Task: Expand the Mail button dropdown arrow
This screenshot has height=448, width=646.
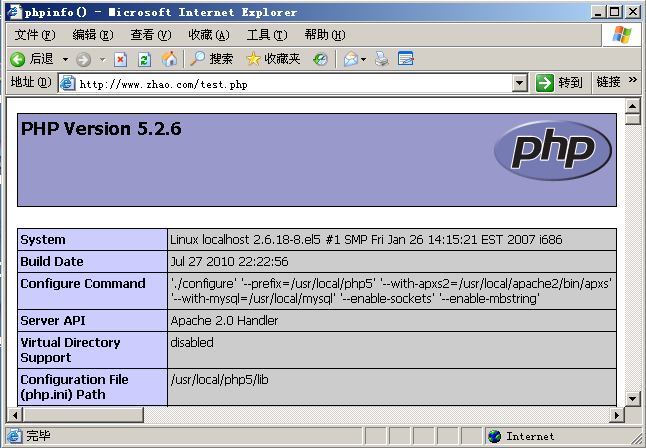Action: [363, 60]
